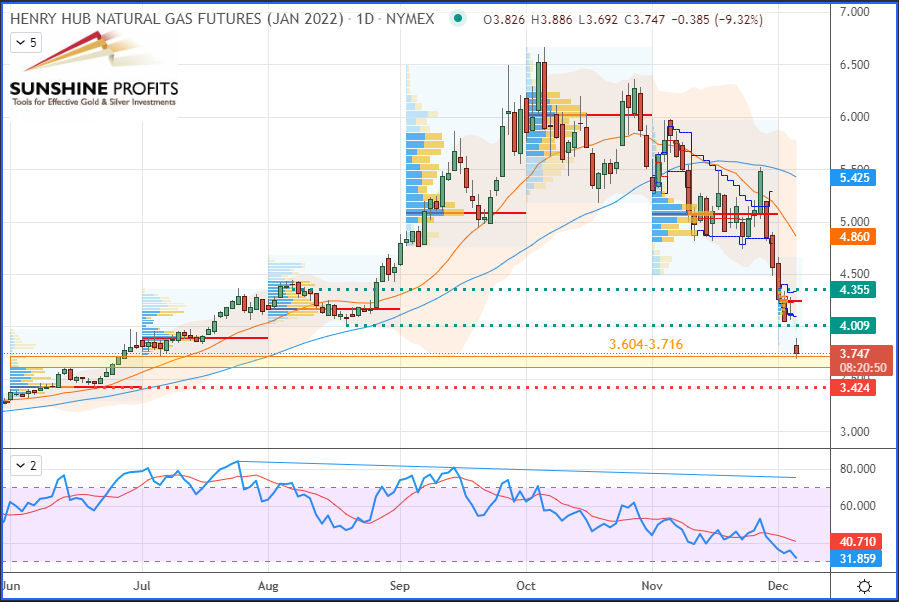The image size is (899, 602).
Task: Click the Jul label on time axis
Action: tap(142, 586)
